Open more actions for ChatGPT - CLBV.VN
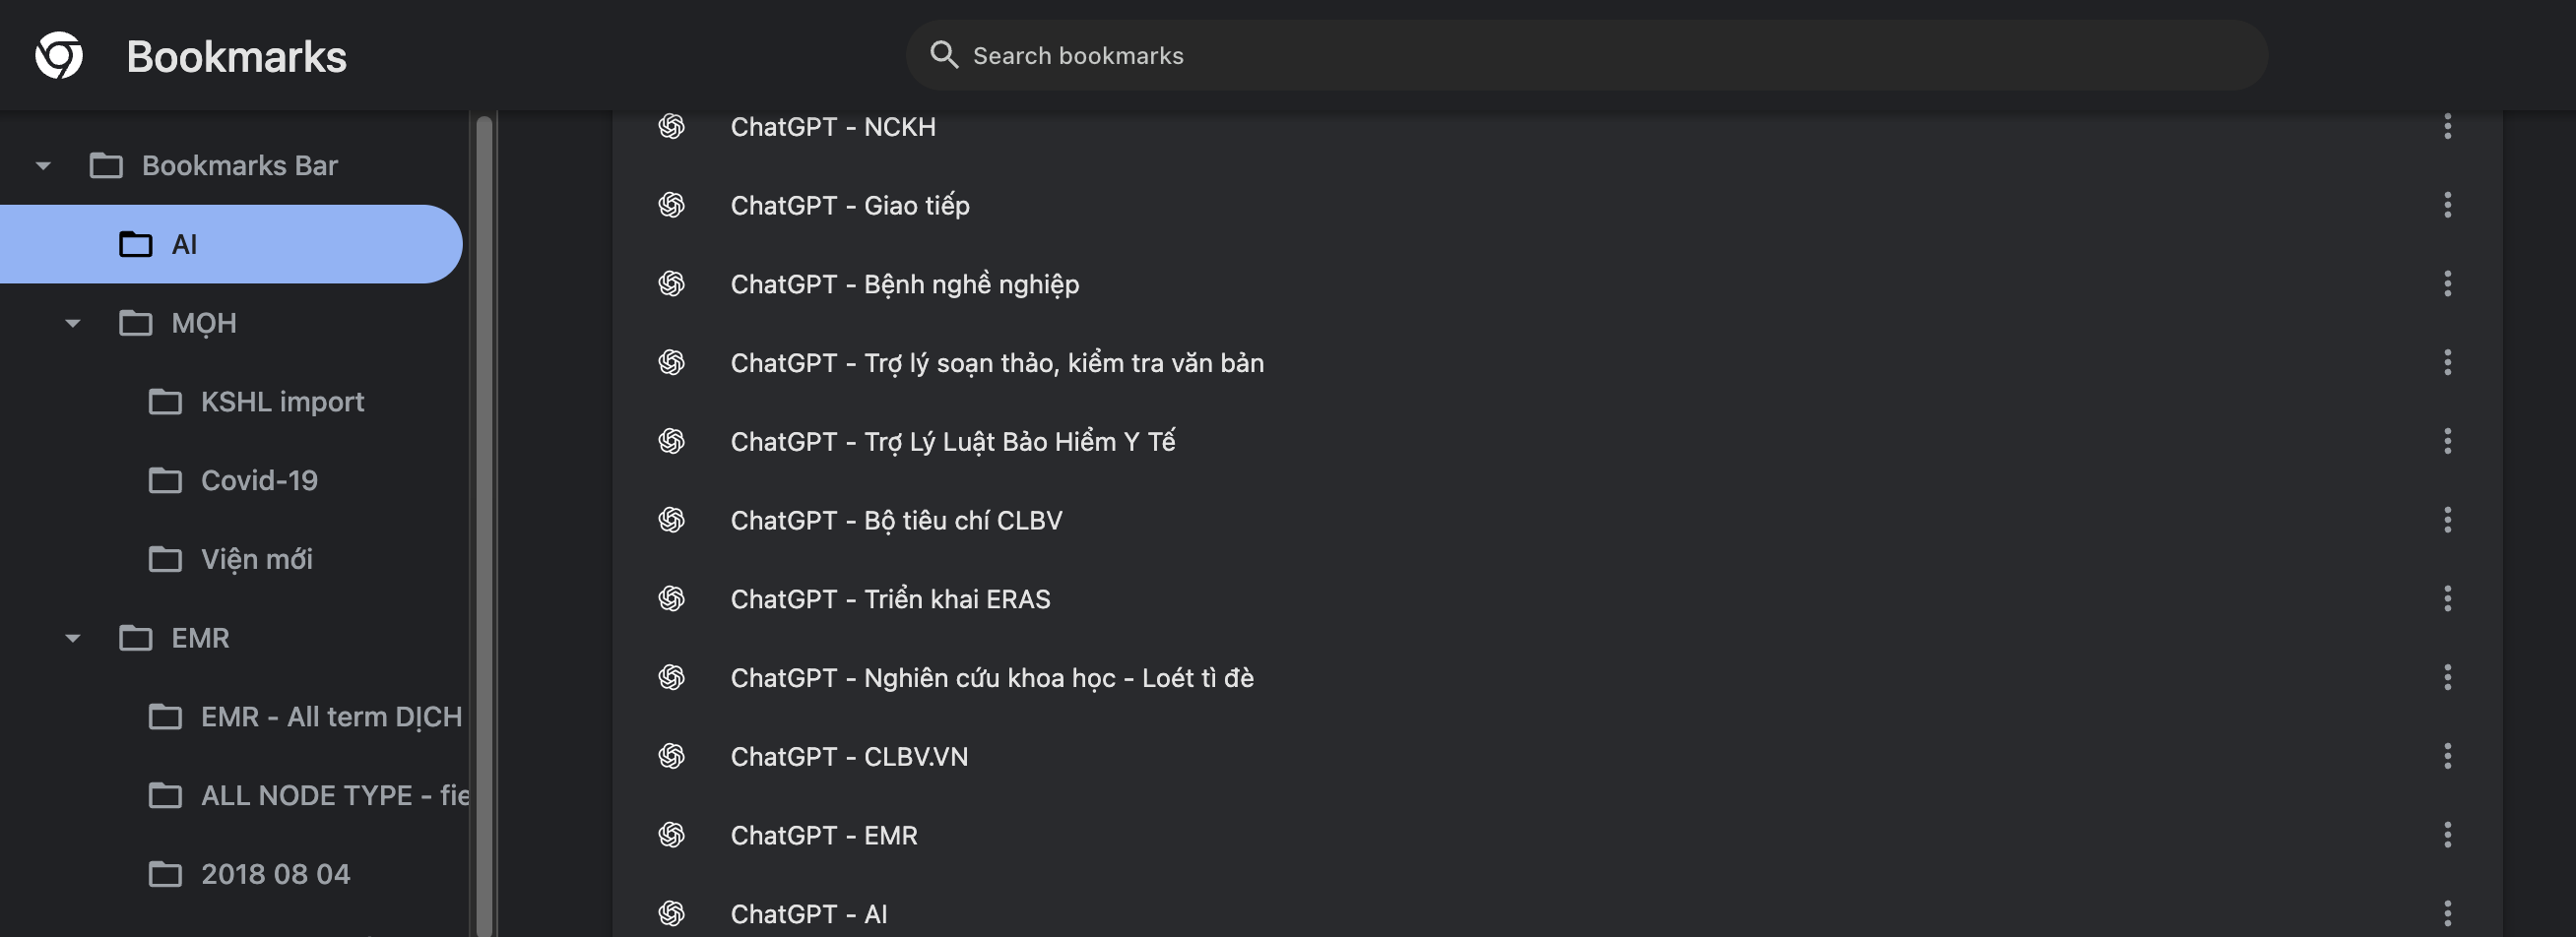This screenshot has width=2576, height=937. pos(2447,757)
